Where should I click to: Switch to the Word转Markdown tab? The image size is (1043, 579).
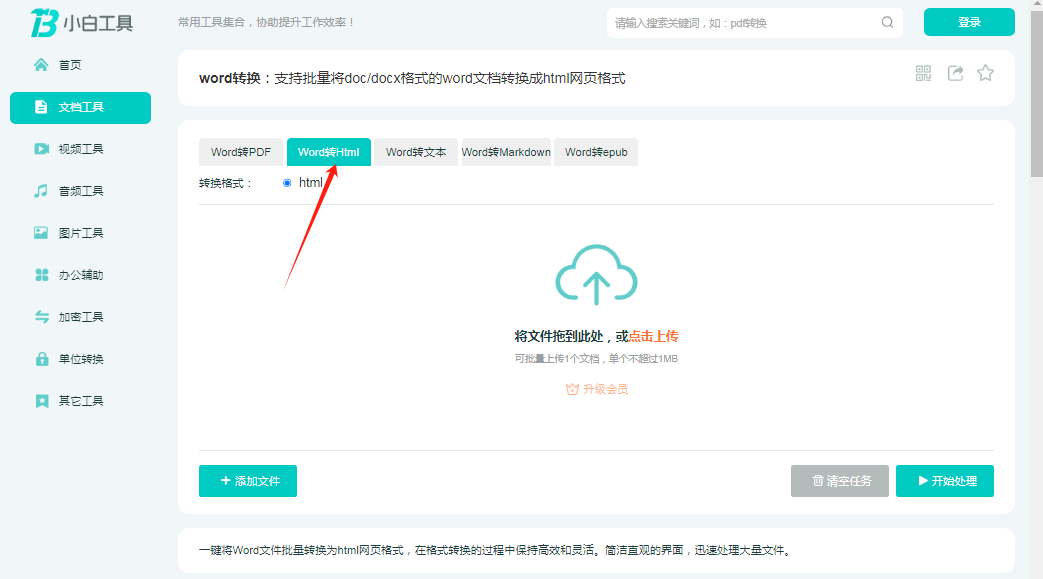506,152
